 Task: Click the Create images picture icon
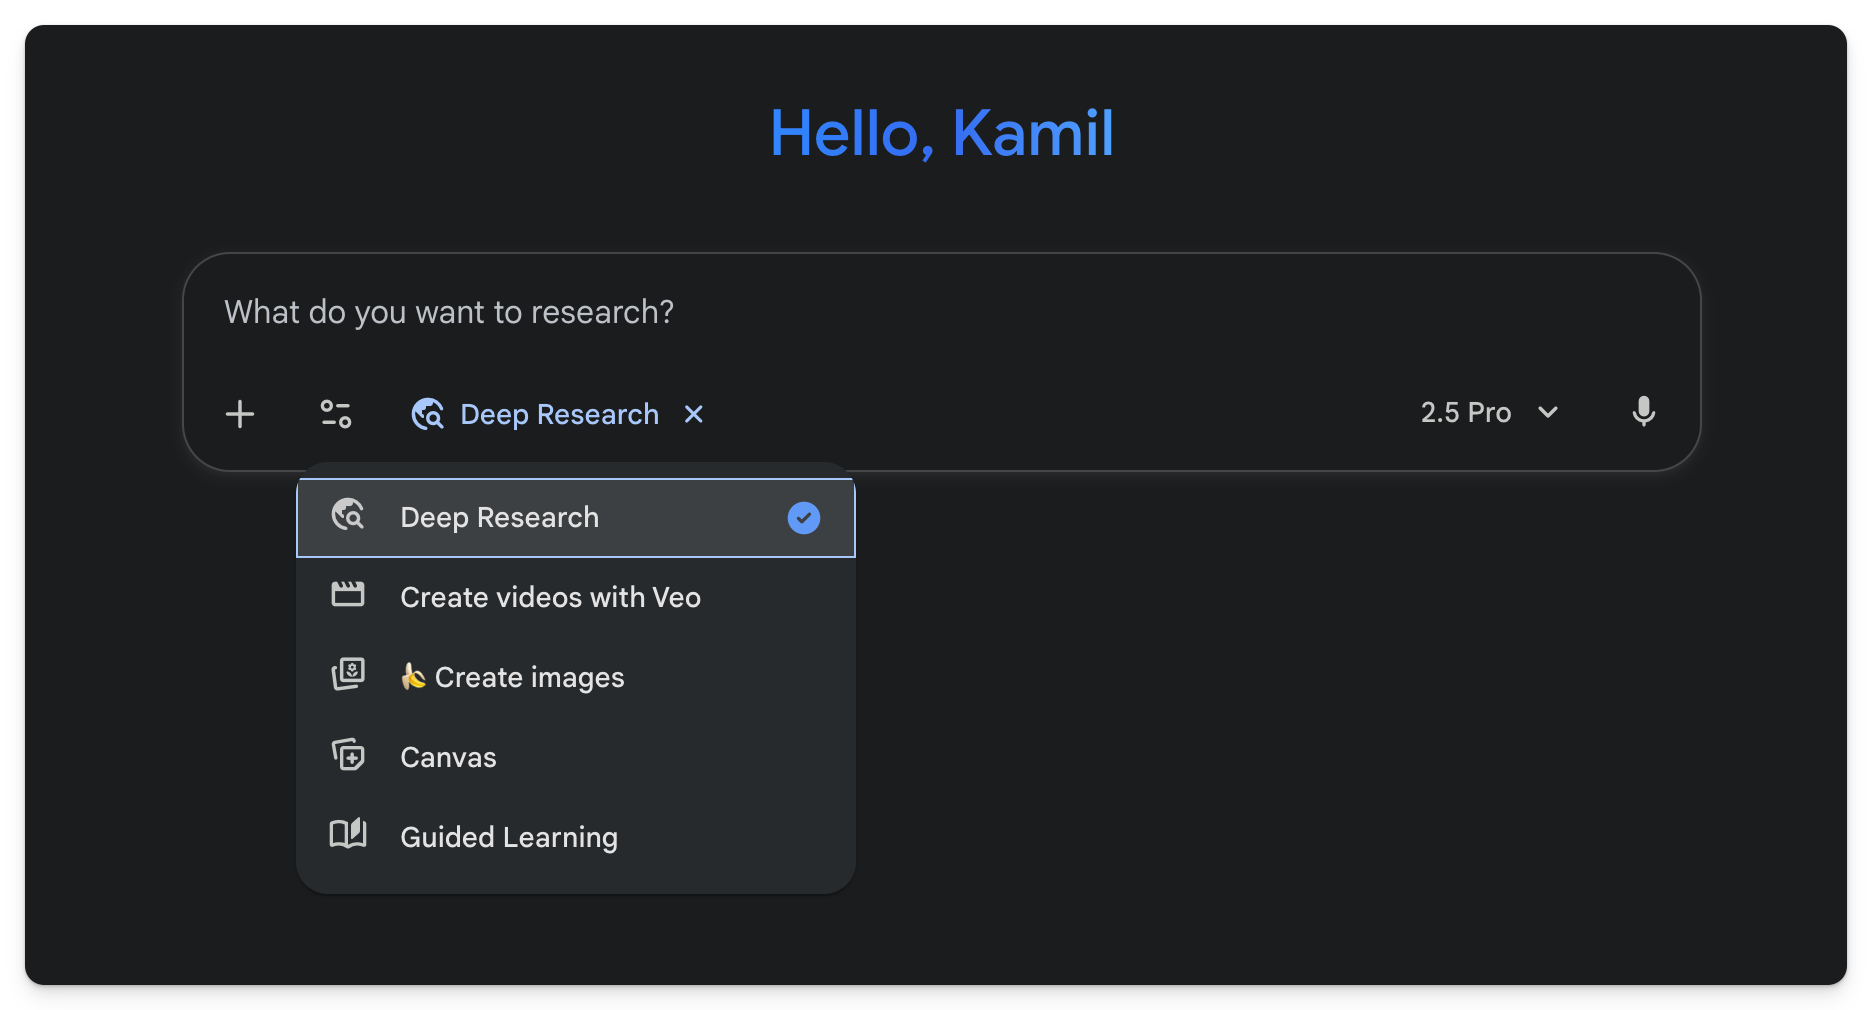click(348, 674)
